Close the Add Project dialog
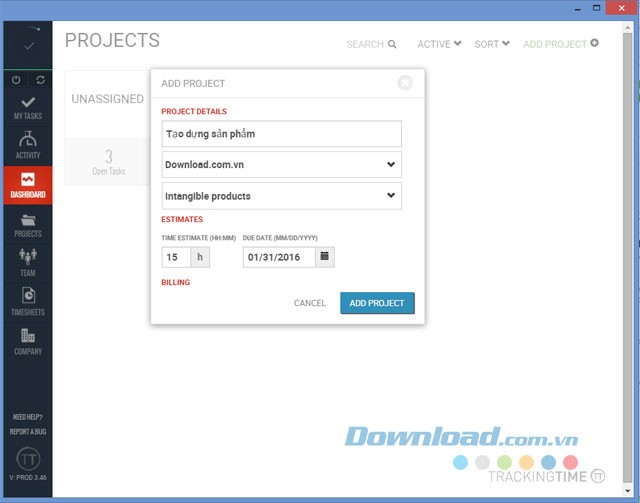The height and width of the screenshot is (503, 640). tap(404, 83)
